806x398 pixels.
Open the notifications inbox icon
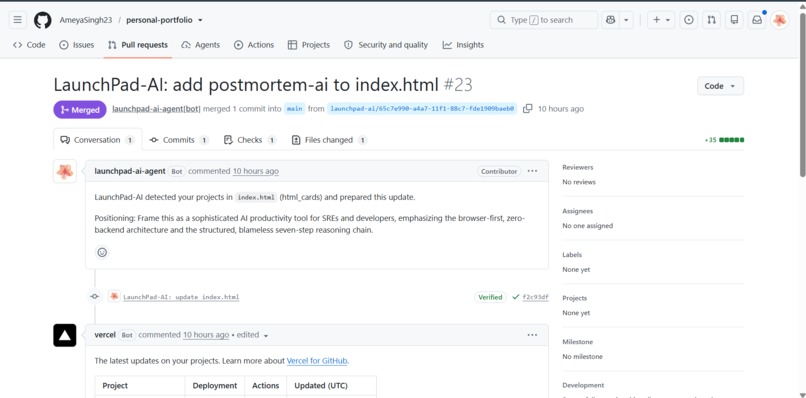click(x=757, y=20)
